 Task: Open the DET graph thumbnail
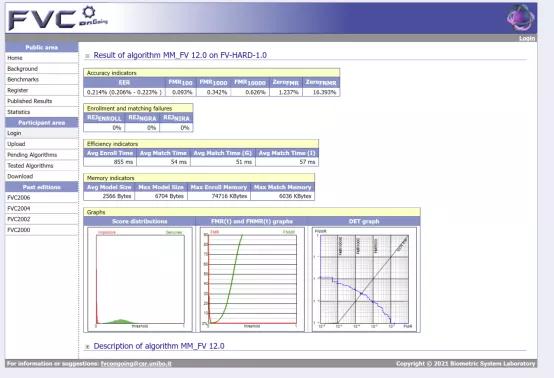coord(364,279)
